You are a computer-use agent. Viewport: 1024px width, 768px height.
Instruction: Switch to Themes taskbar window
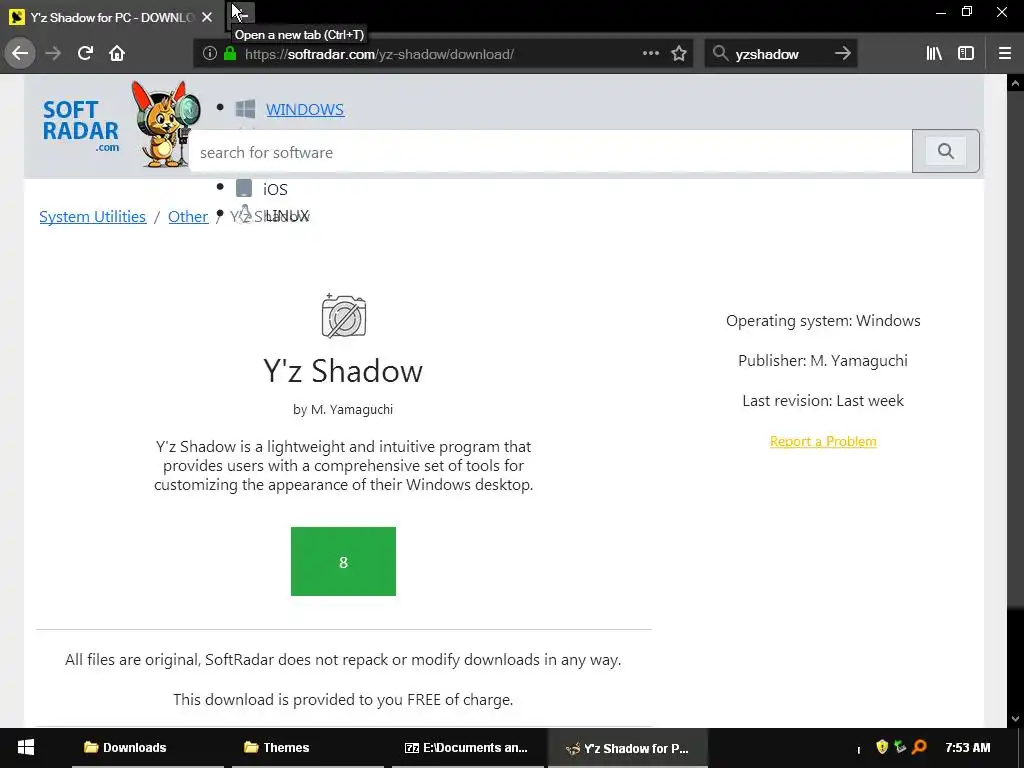pyautogui.click(x=308, y=748)
